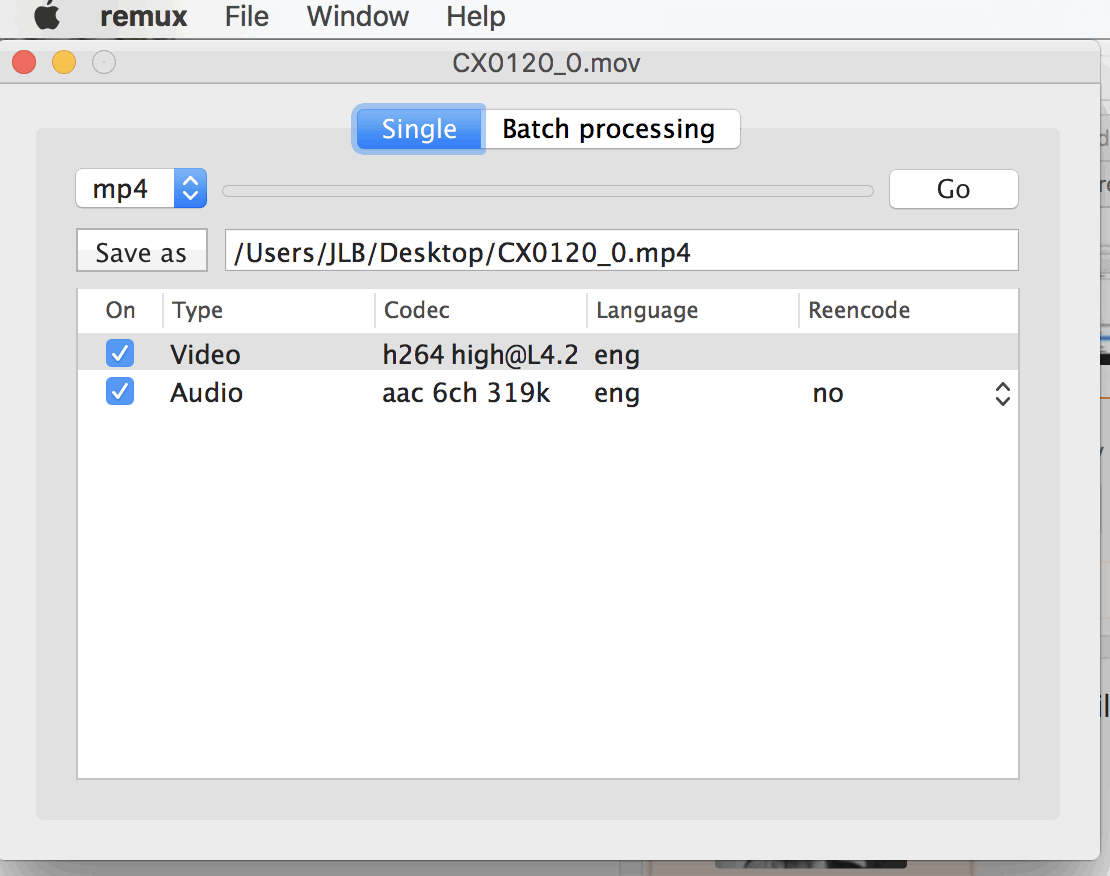The height and width of the screenshot is (876, 1110).
Task: Open the Audio reencode dropdown
Action: (x=911, y=393)
